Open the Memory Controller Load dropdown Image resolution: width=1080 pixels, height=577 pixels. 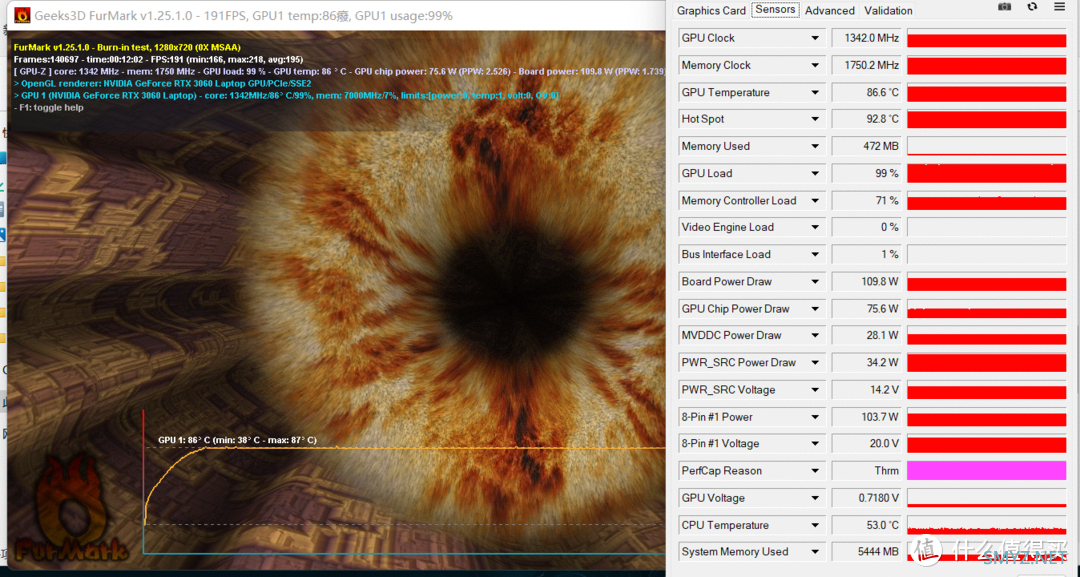point(815,201)
